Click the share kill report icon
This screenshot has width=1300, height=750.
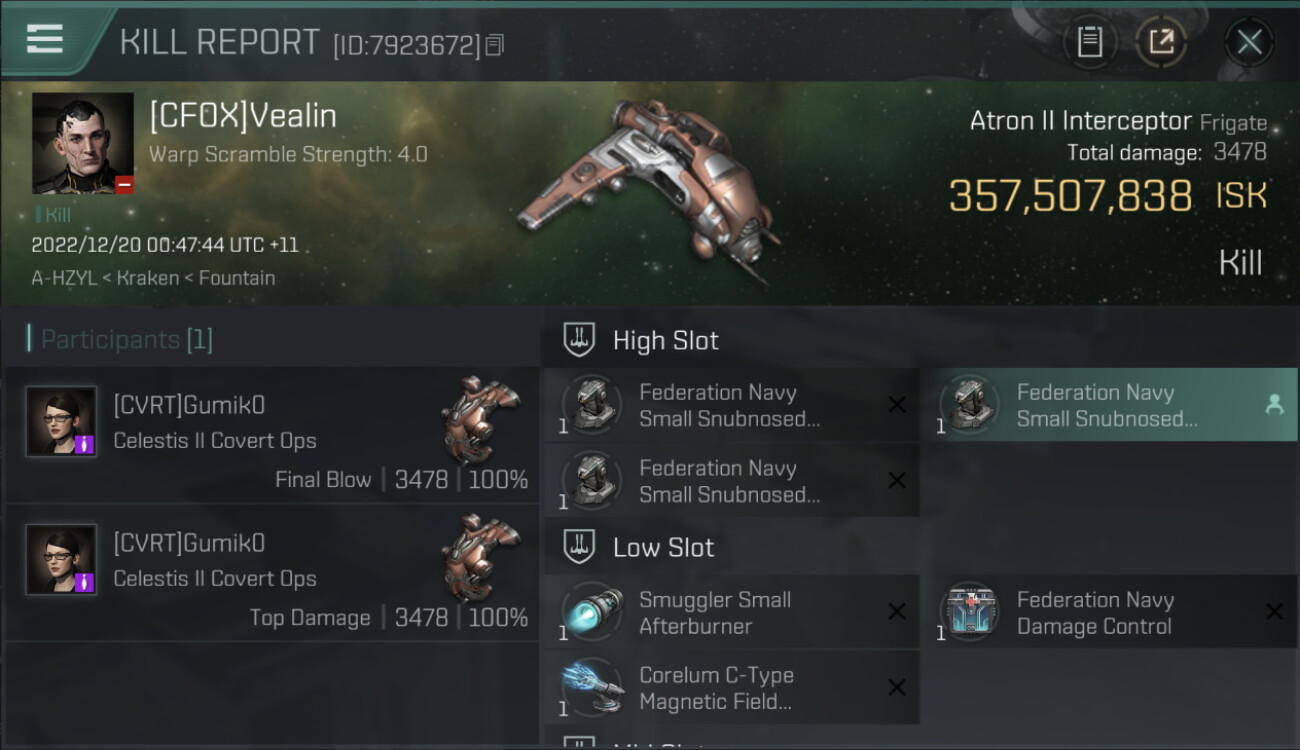pos(1161,42)
